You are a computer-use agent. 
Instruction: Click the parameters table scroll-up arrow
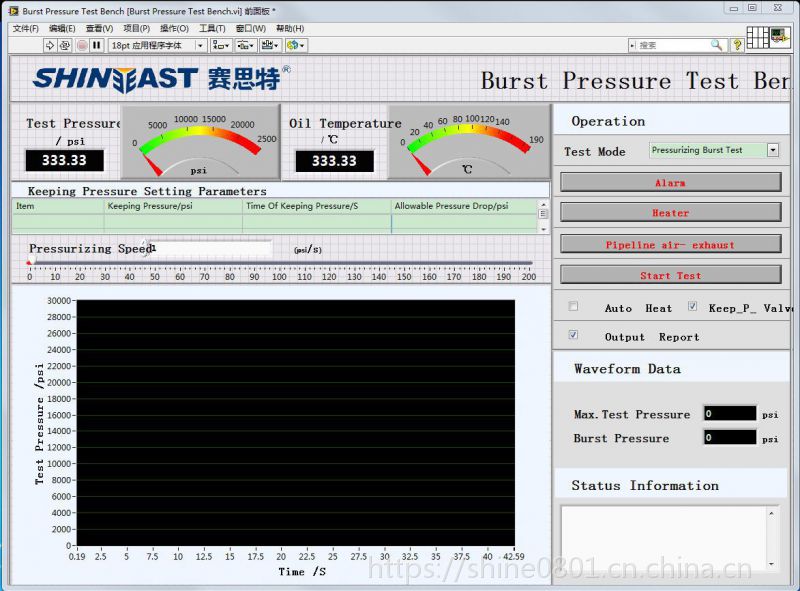pyautogui.click(x=543, y=204)
